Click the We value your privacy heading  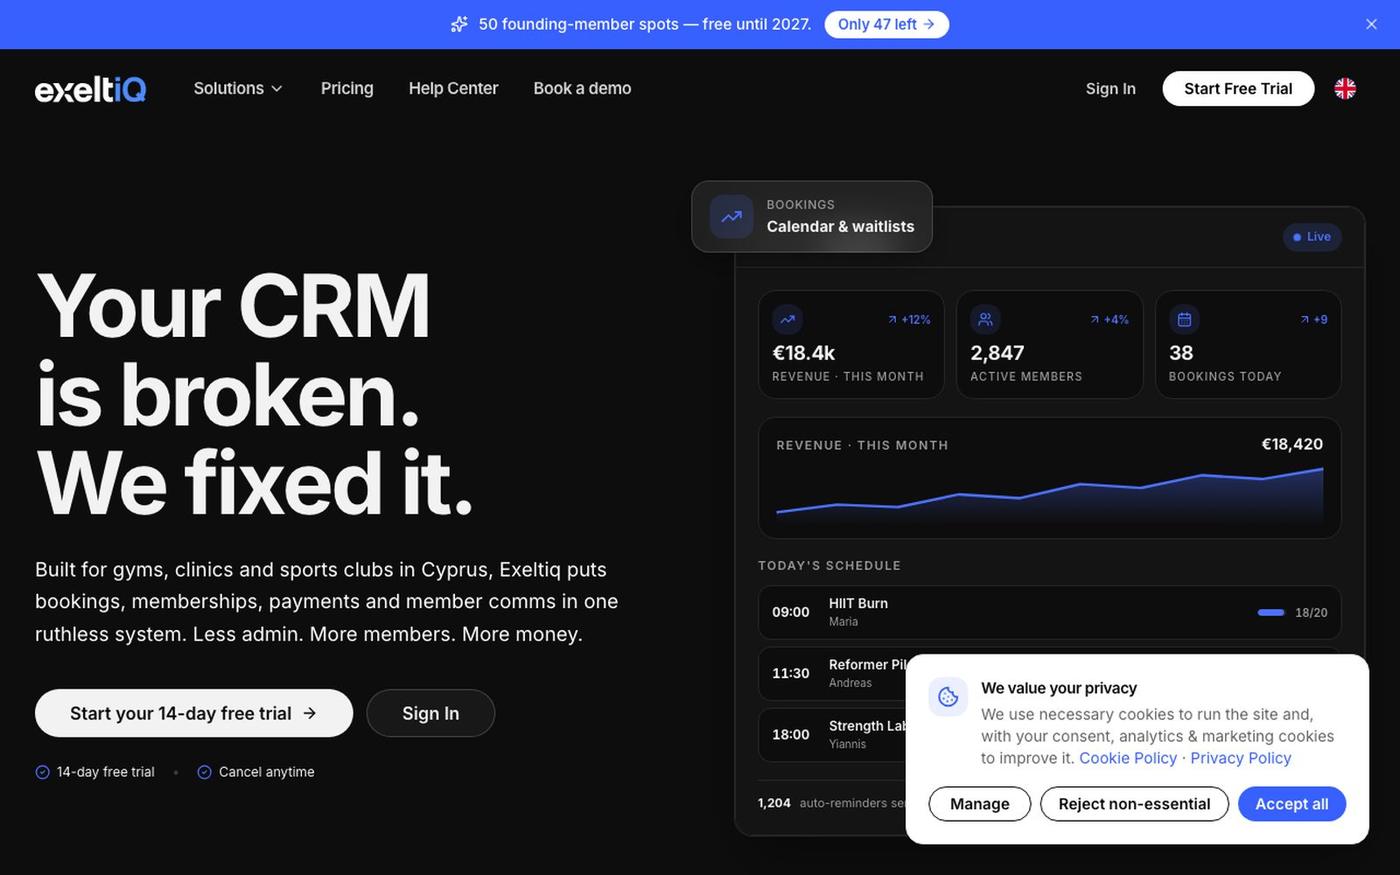1059,688
